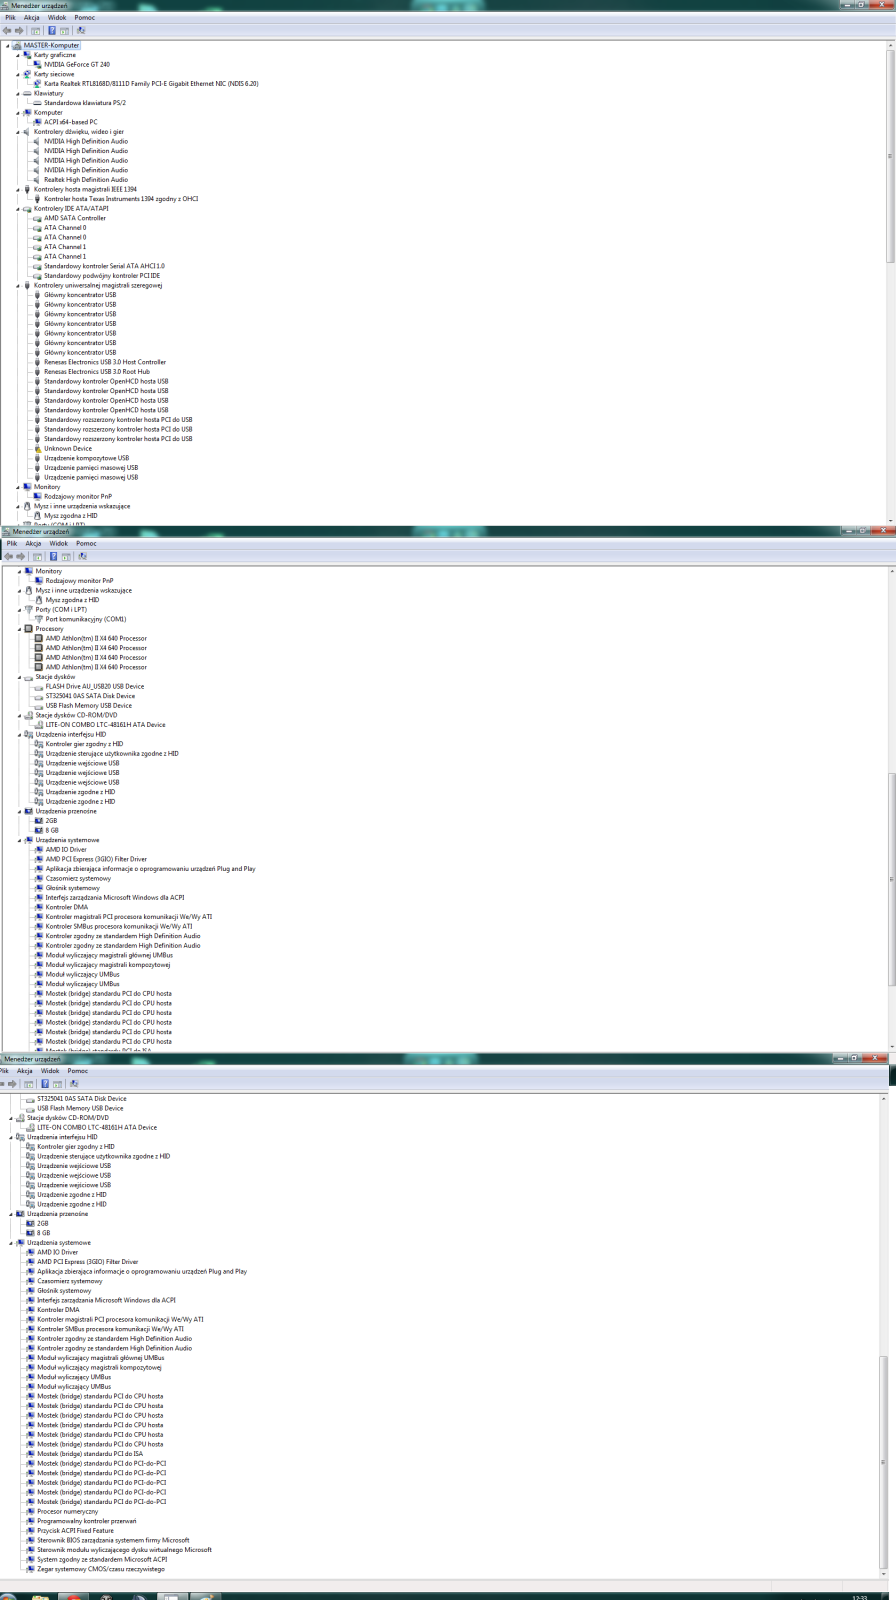Screen dimensions: 896x1600
Task: Click icon beside AMD SATA Controller
Action: tap(37, 218)
